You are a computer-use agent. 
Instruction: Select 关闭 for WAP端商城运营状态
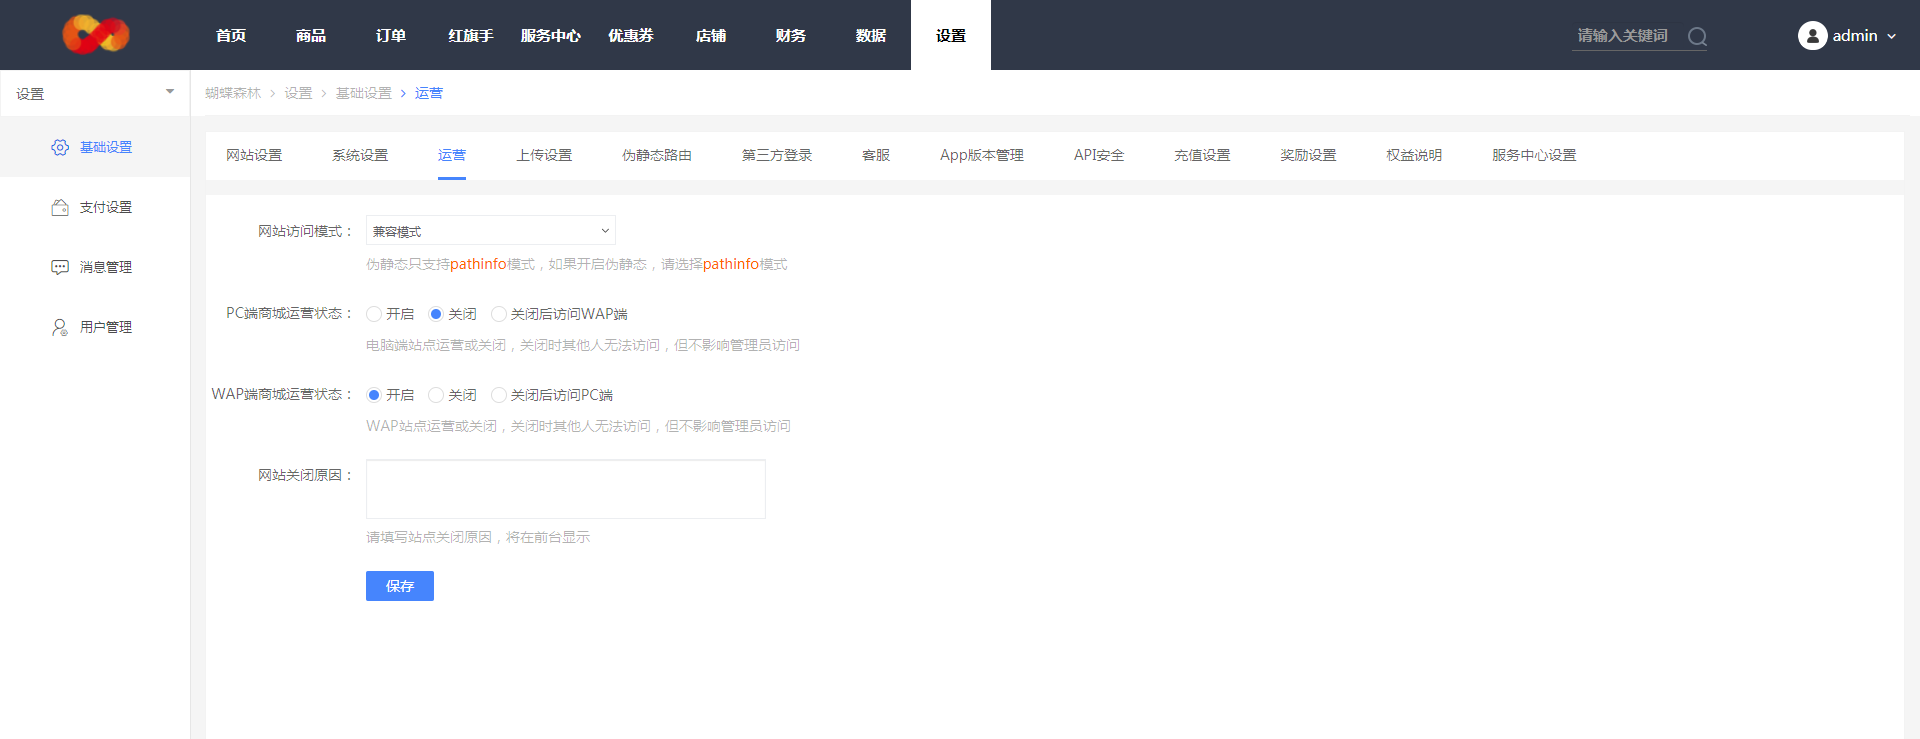click(436, 395)
